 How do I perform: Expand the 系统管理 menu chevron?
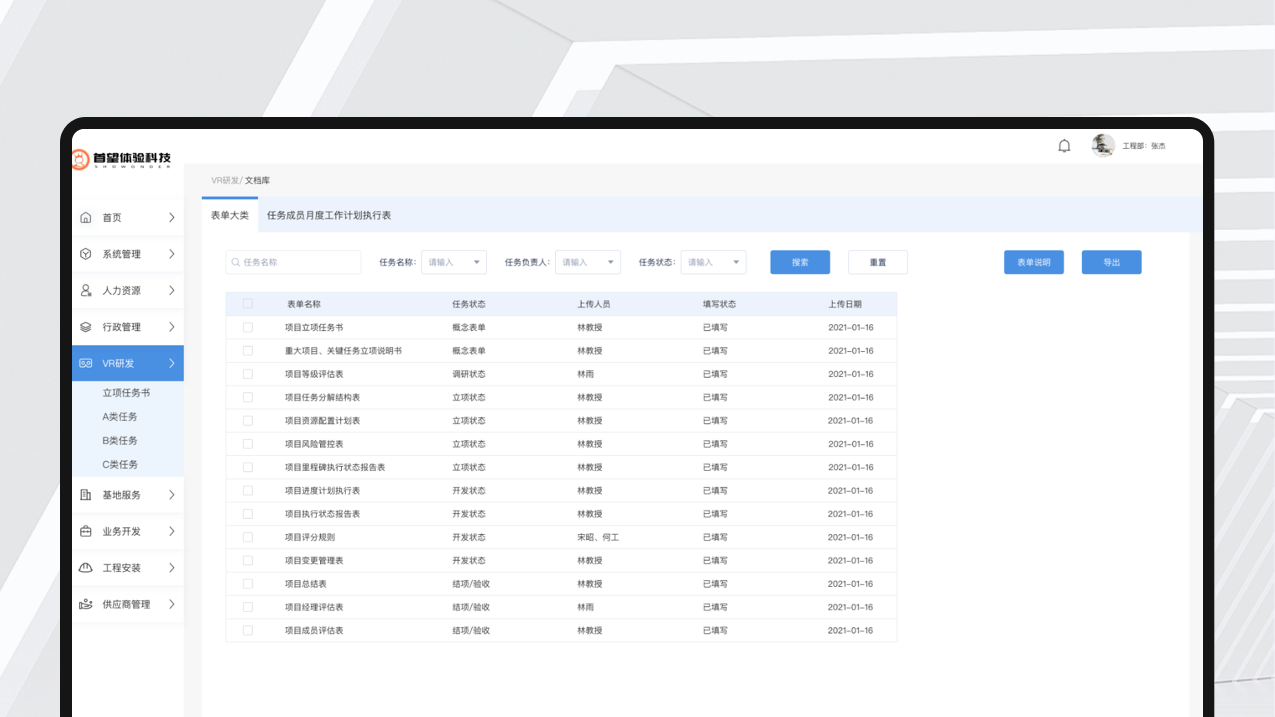[172, 254]
